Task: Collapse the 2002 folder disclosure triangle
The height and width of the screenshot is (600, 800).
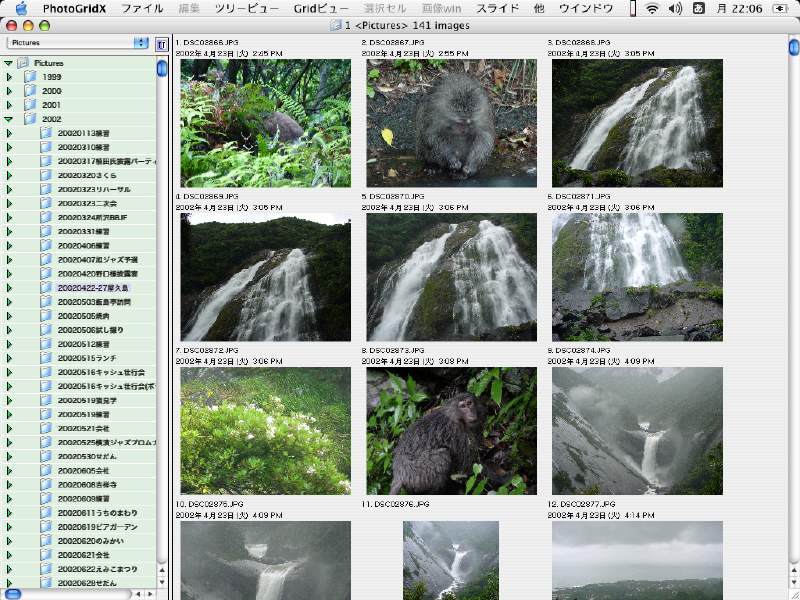Action: pyautogui.click(x=9, y=119)
